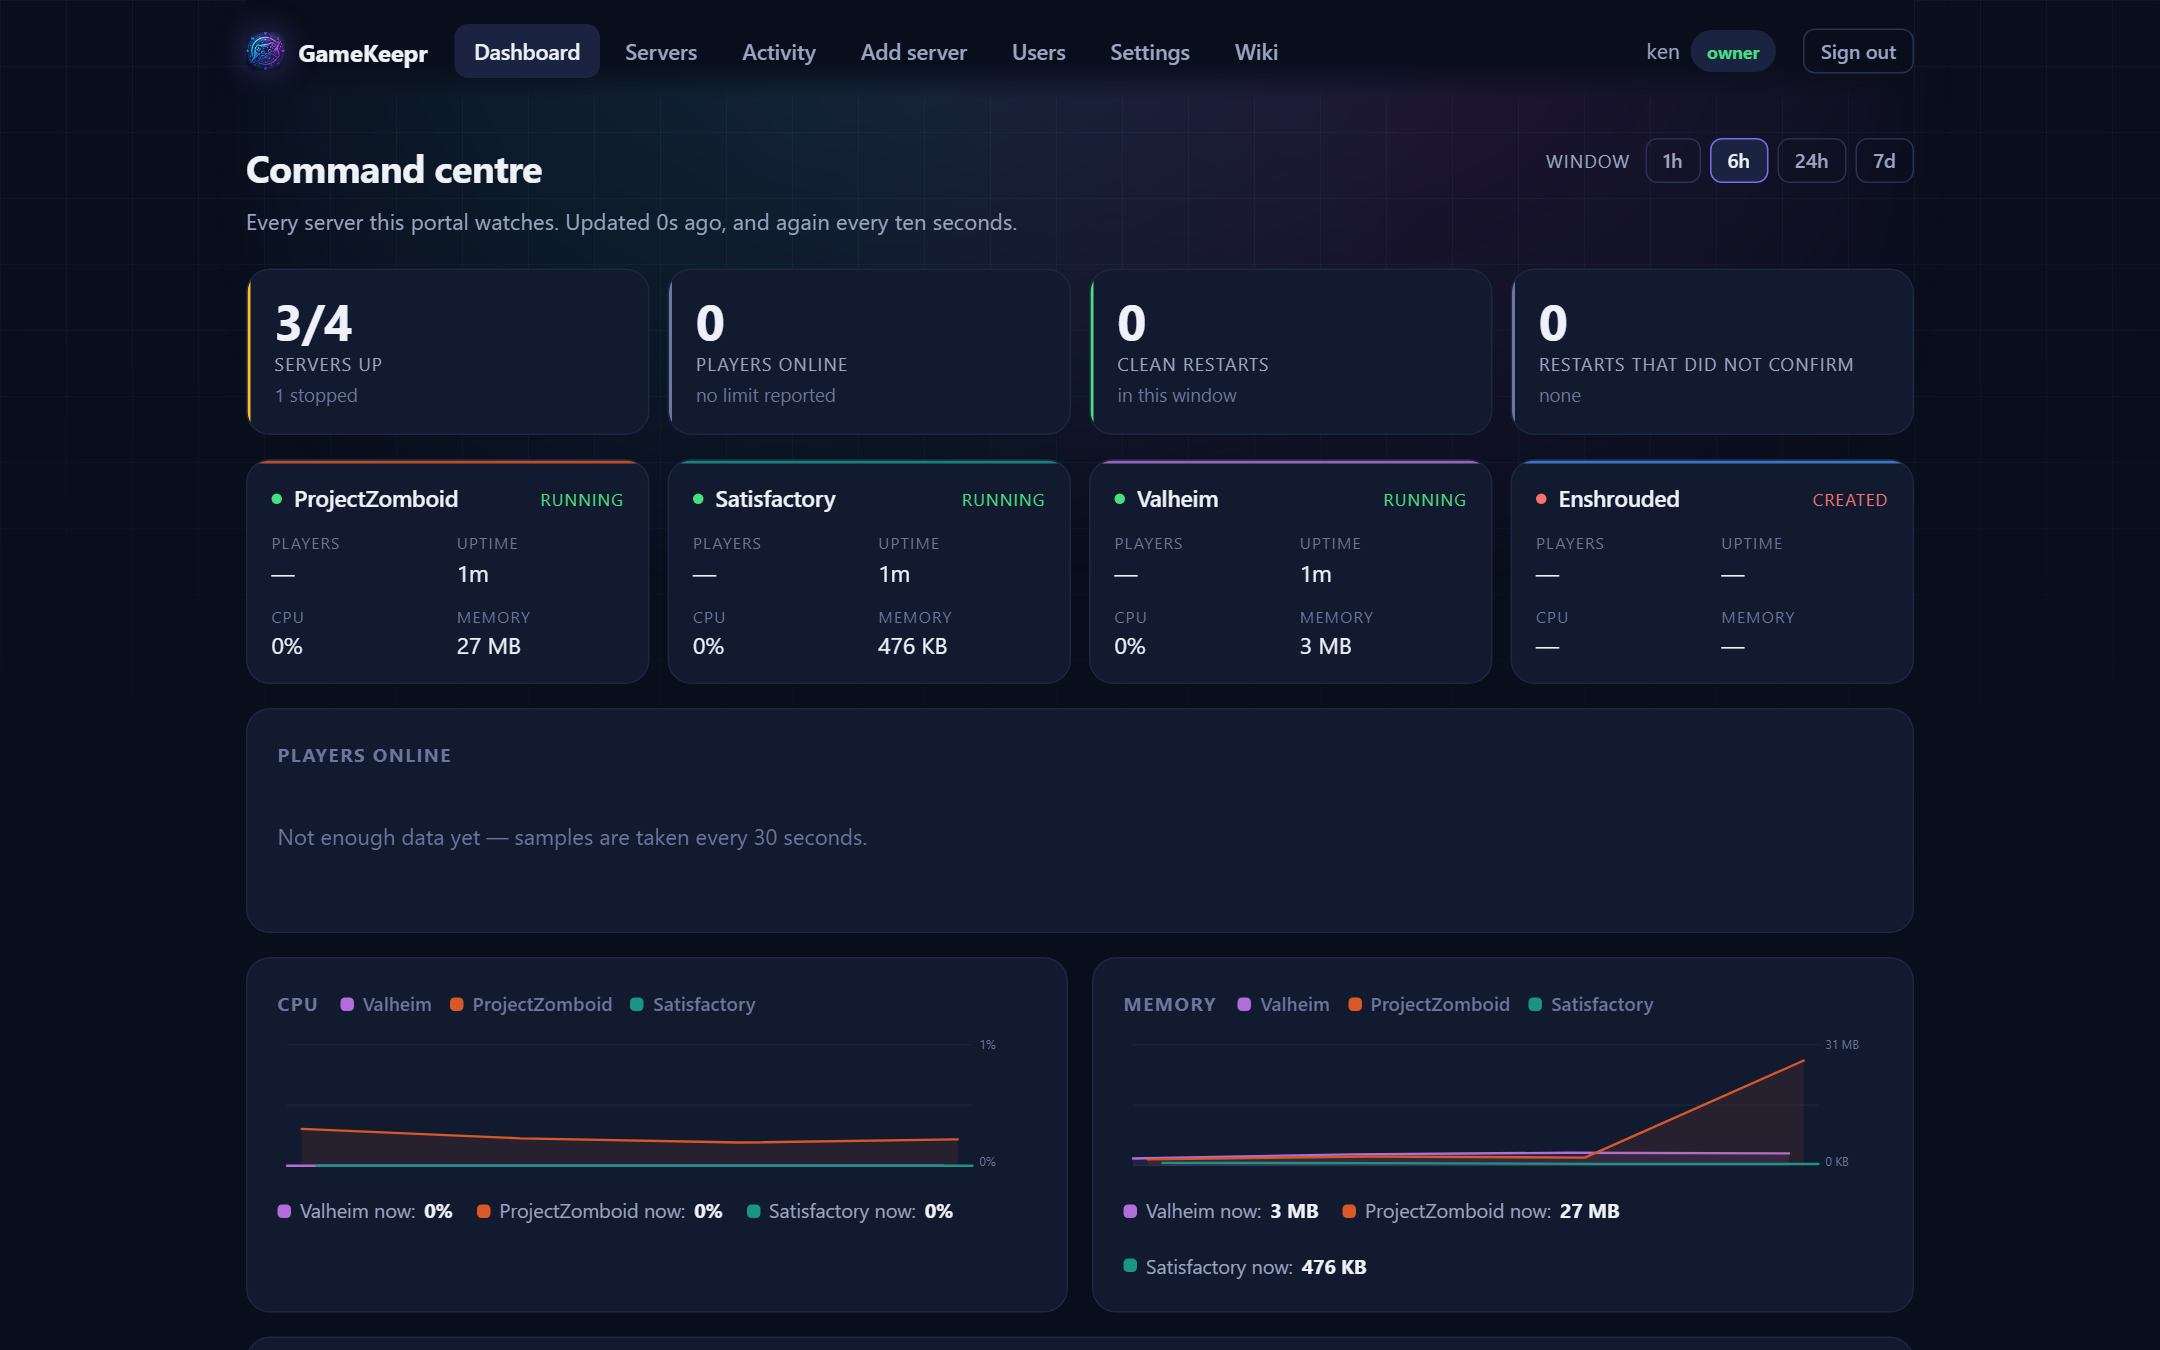Click the green status dot beside Satisfactory
Image resolution: width=2160 pixels, height=1350 pixels.
[698, 499]
